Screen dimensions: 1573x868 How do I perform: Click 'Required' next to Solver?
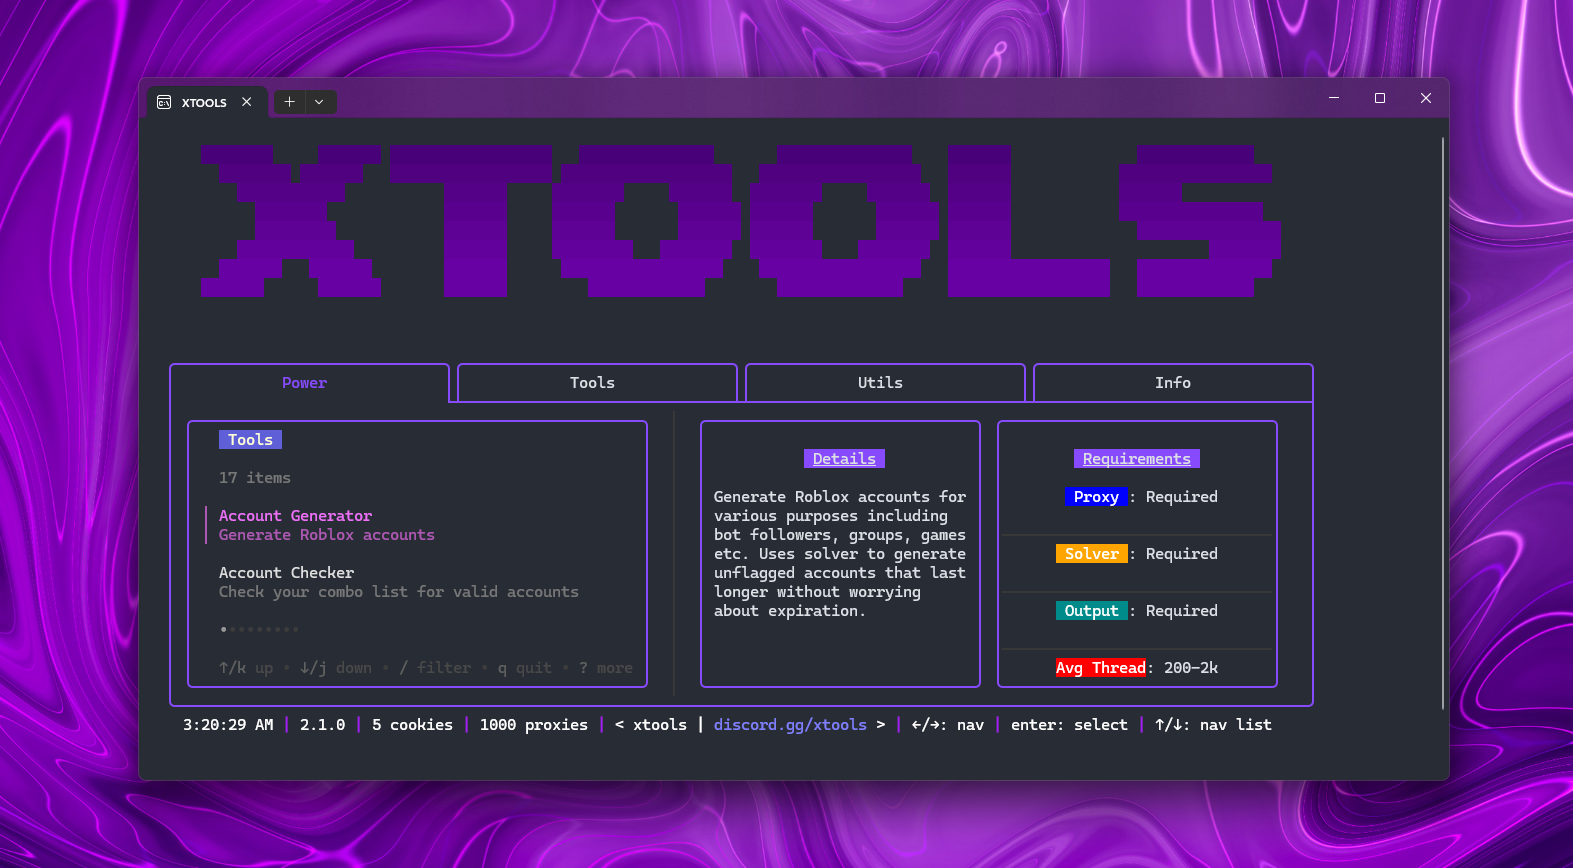tap(1182, 554)
